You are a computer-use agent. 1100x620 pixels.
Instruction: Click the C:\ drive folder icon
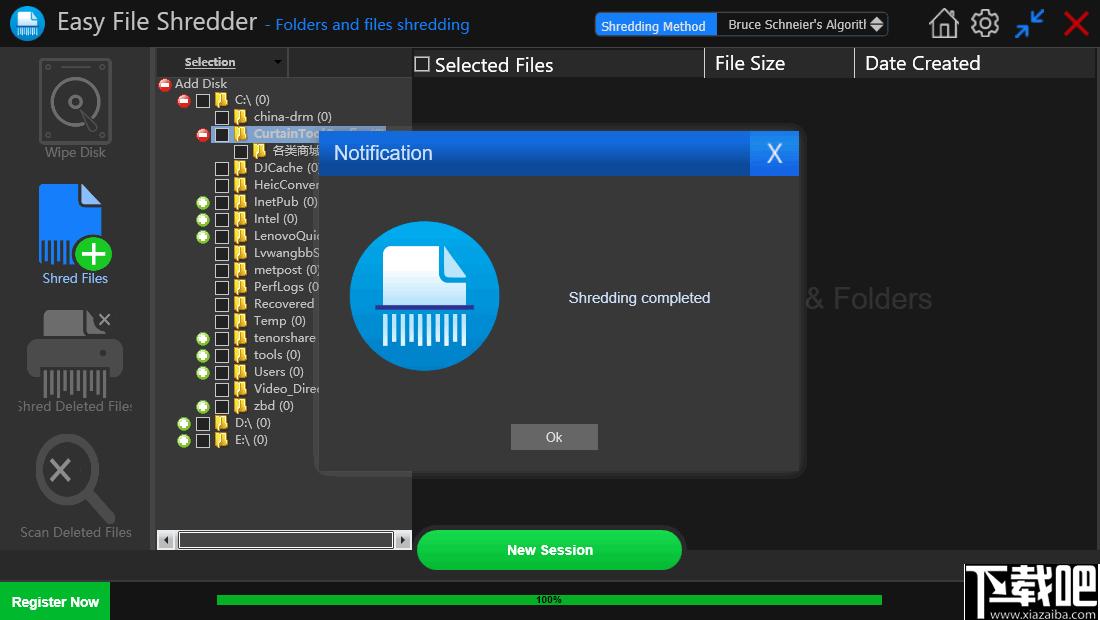click(x=222, y=100)
